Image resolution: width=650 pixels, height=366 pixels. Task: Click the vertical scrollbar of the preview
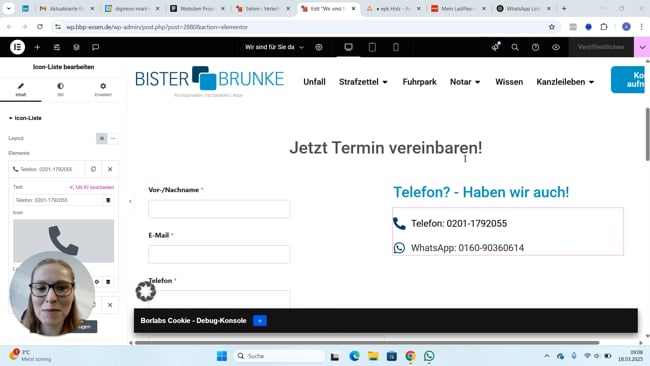[x=648, y=134]
